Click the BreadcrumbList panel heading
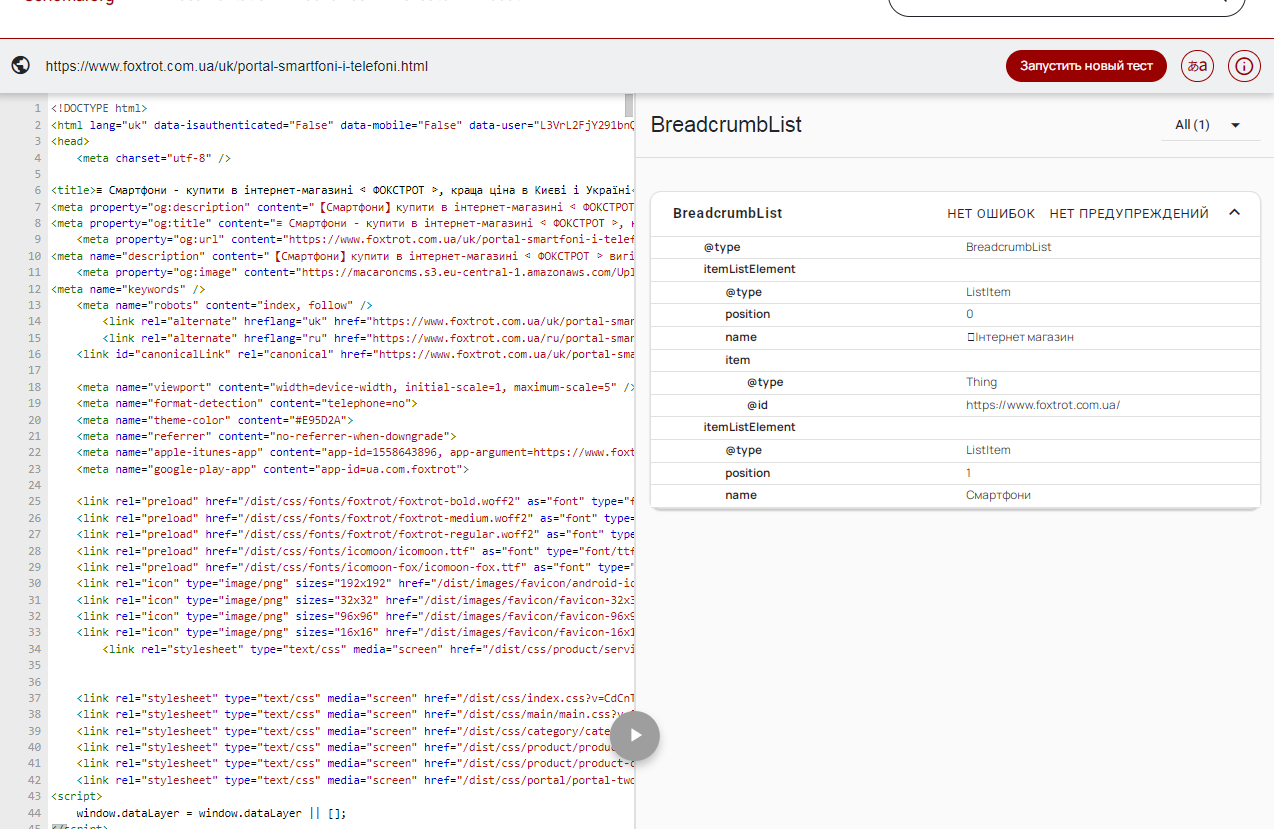Image resolution: width=1274 pixels, height=829 pixels. click(726, 125)
